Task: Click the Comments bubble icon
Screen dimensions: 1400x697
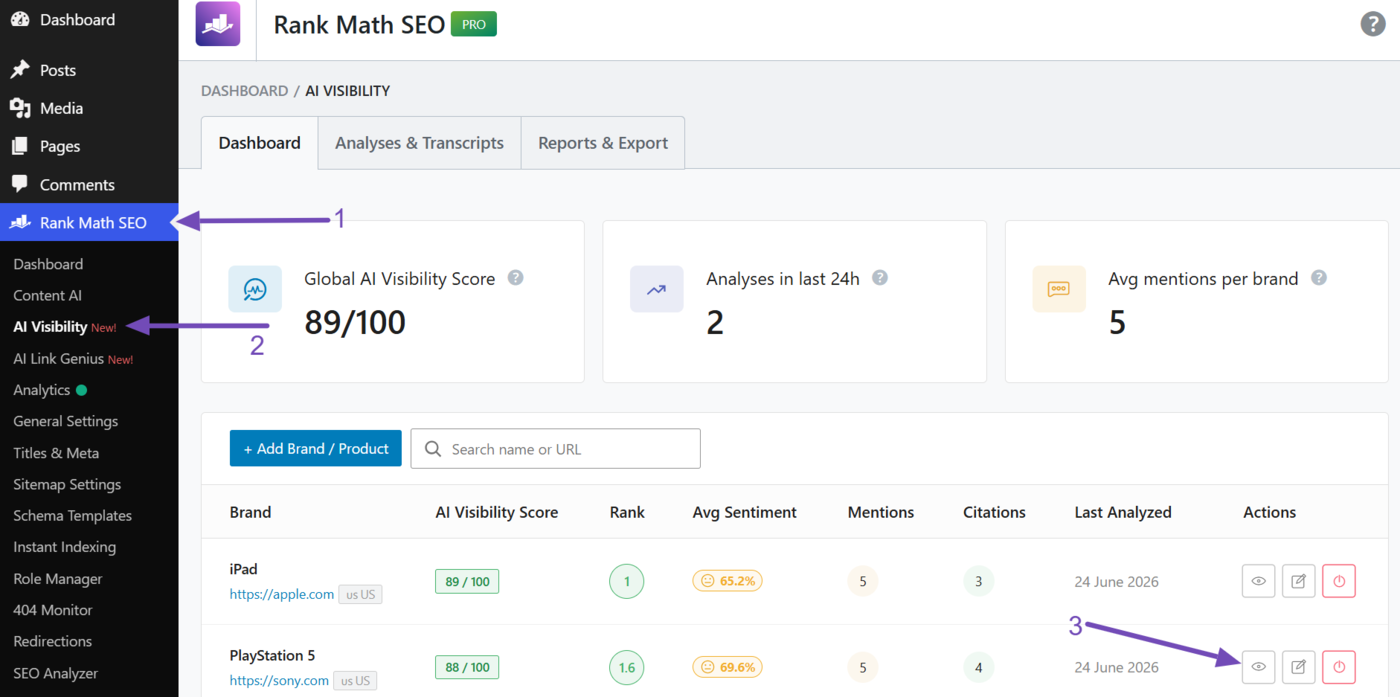Action: (19, 184)
